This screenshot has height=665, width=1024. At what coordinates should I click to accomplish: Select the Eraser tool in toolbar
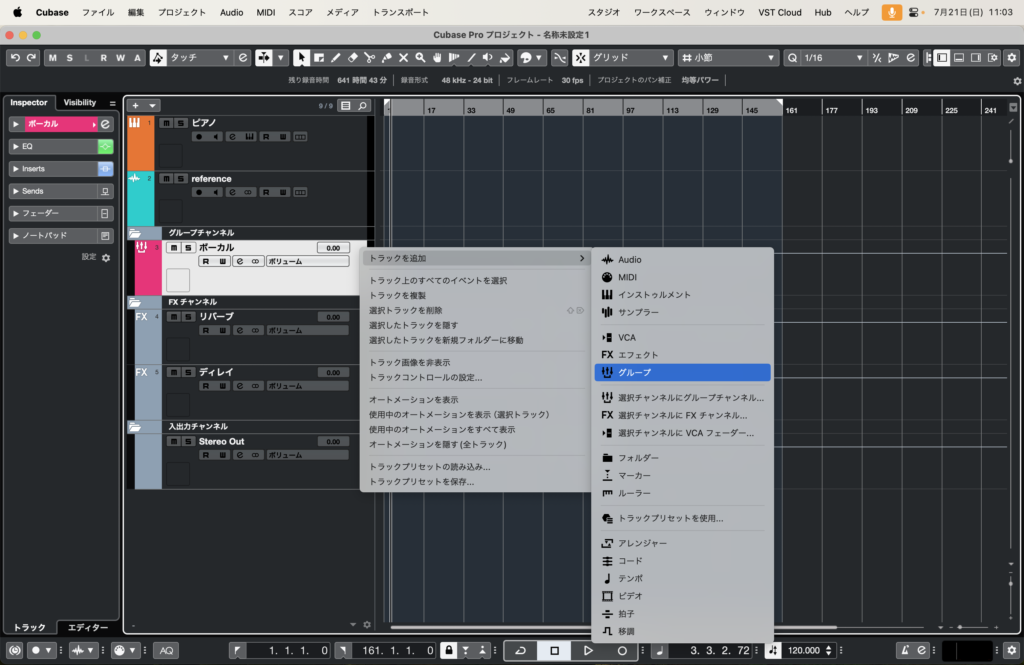click(x=353, y=58)
